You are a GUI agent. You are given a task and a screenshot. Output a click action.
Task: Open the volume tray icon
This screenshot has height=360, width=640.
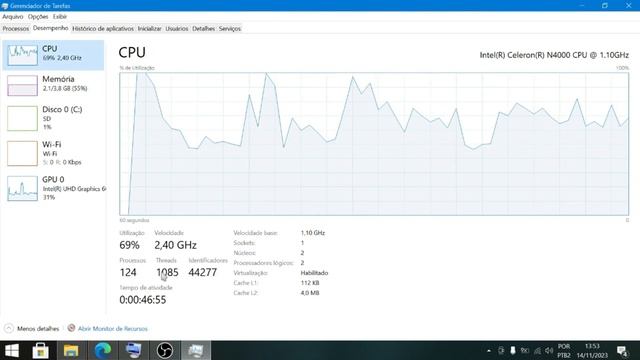[x=549, y=351]
